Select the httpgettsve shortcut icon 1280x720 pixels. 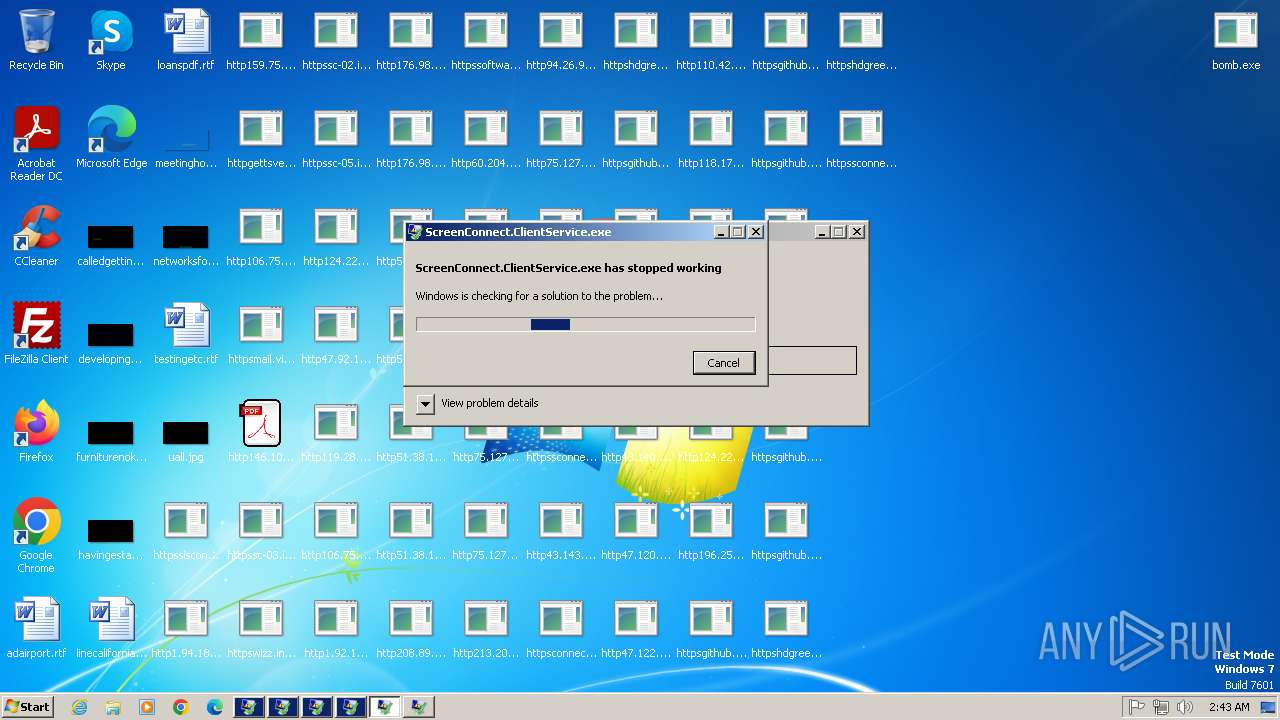click(261, 138)
